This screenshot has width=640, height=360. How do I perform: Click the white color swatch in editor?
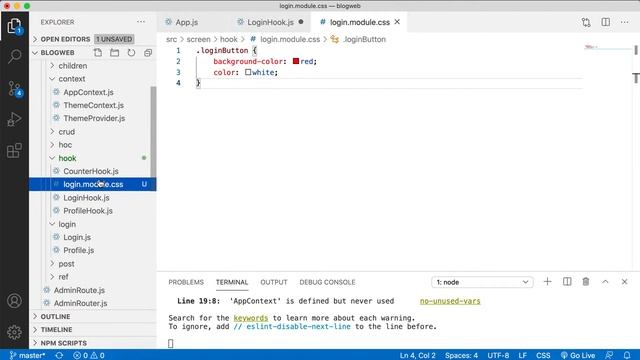248,72
